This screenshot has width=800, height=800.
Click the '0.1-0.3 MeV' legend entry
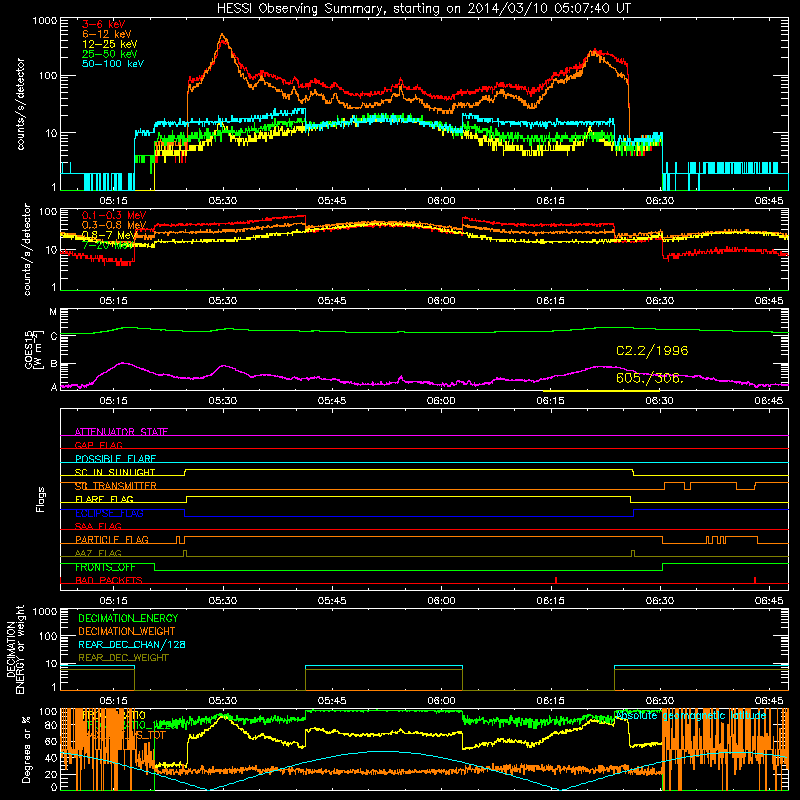pyautogui.click(x=114, y=215)
